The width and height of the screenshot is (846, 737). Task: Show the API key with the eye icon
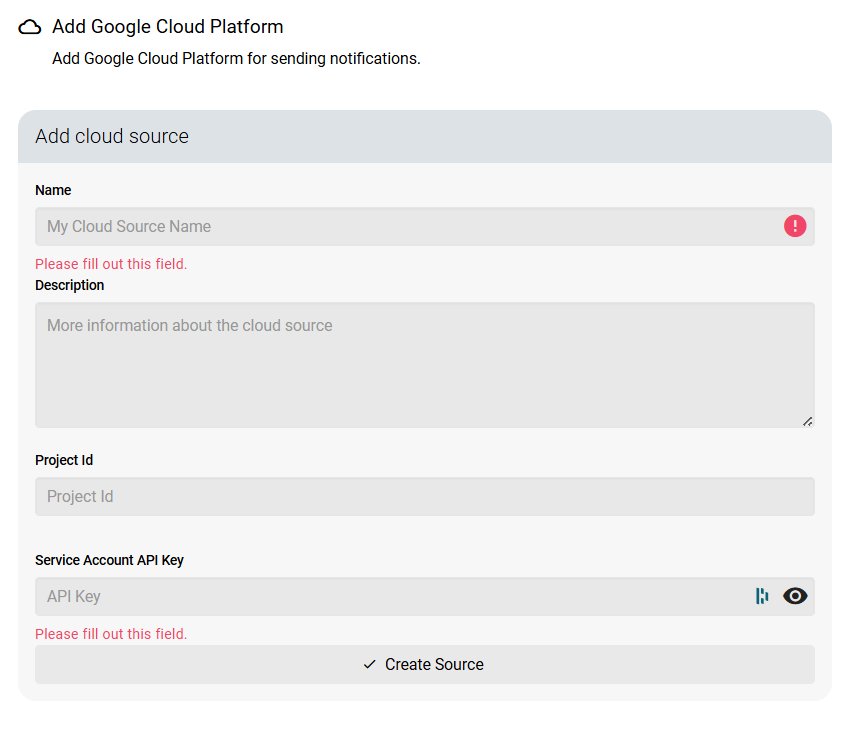pyautogui.click(x=795, y=596)
